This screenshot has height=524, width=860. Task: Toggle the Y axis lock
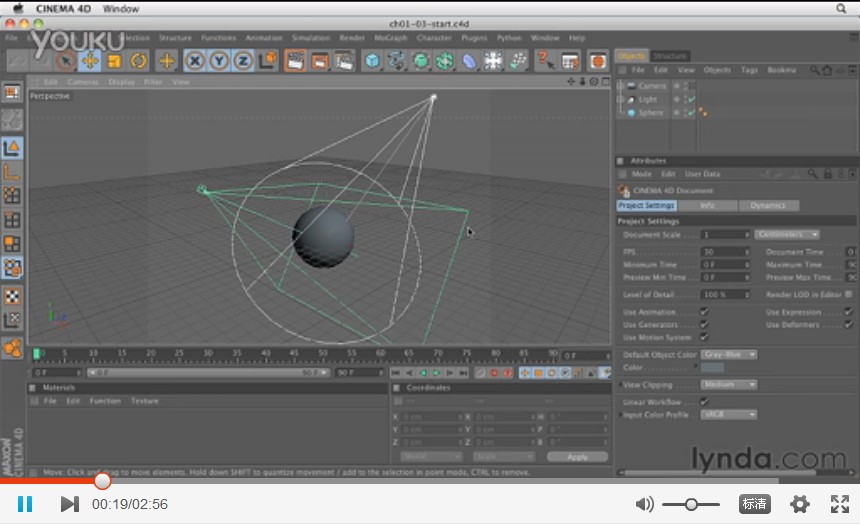point(219,61)
